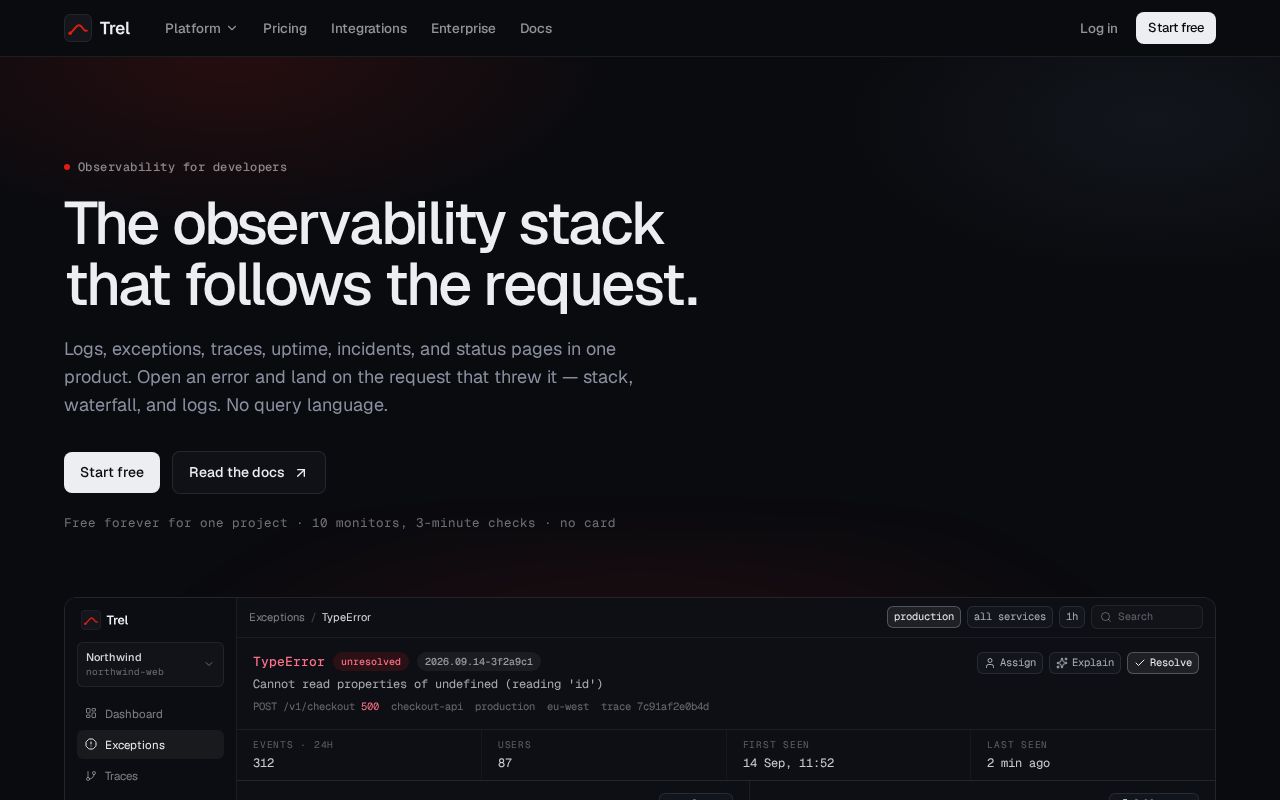Click the Observability for developers tagline
Screen dimensions: 1280x800
coord(182,167)
